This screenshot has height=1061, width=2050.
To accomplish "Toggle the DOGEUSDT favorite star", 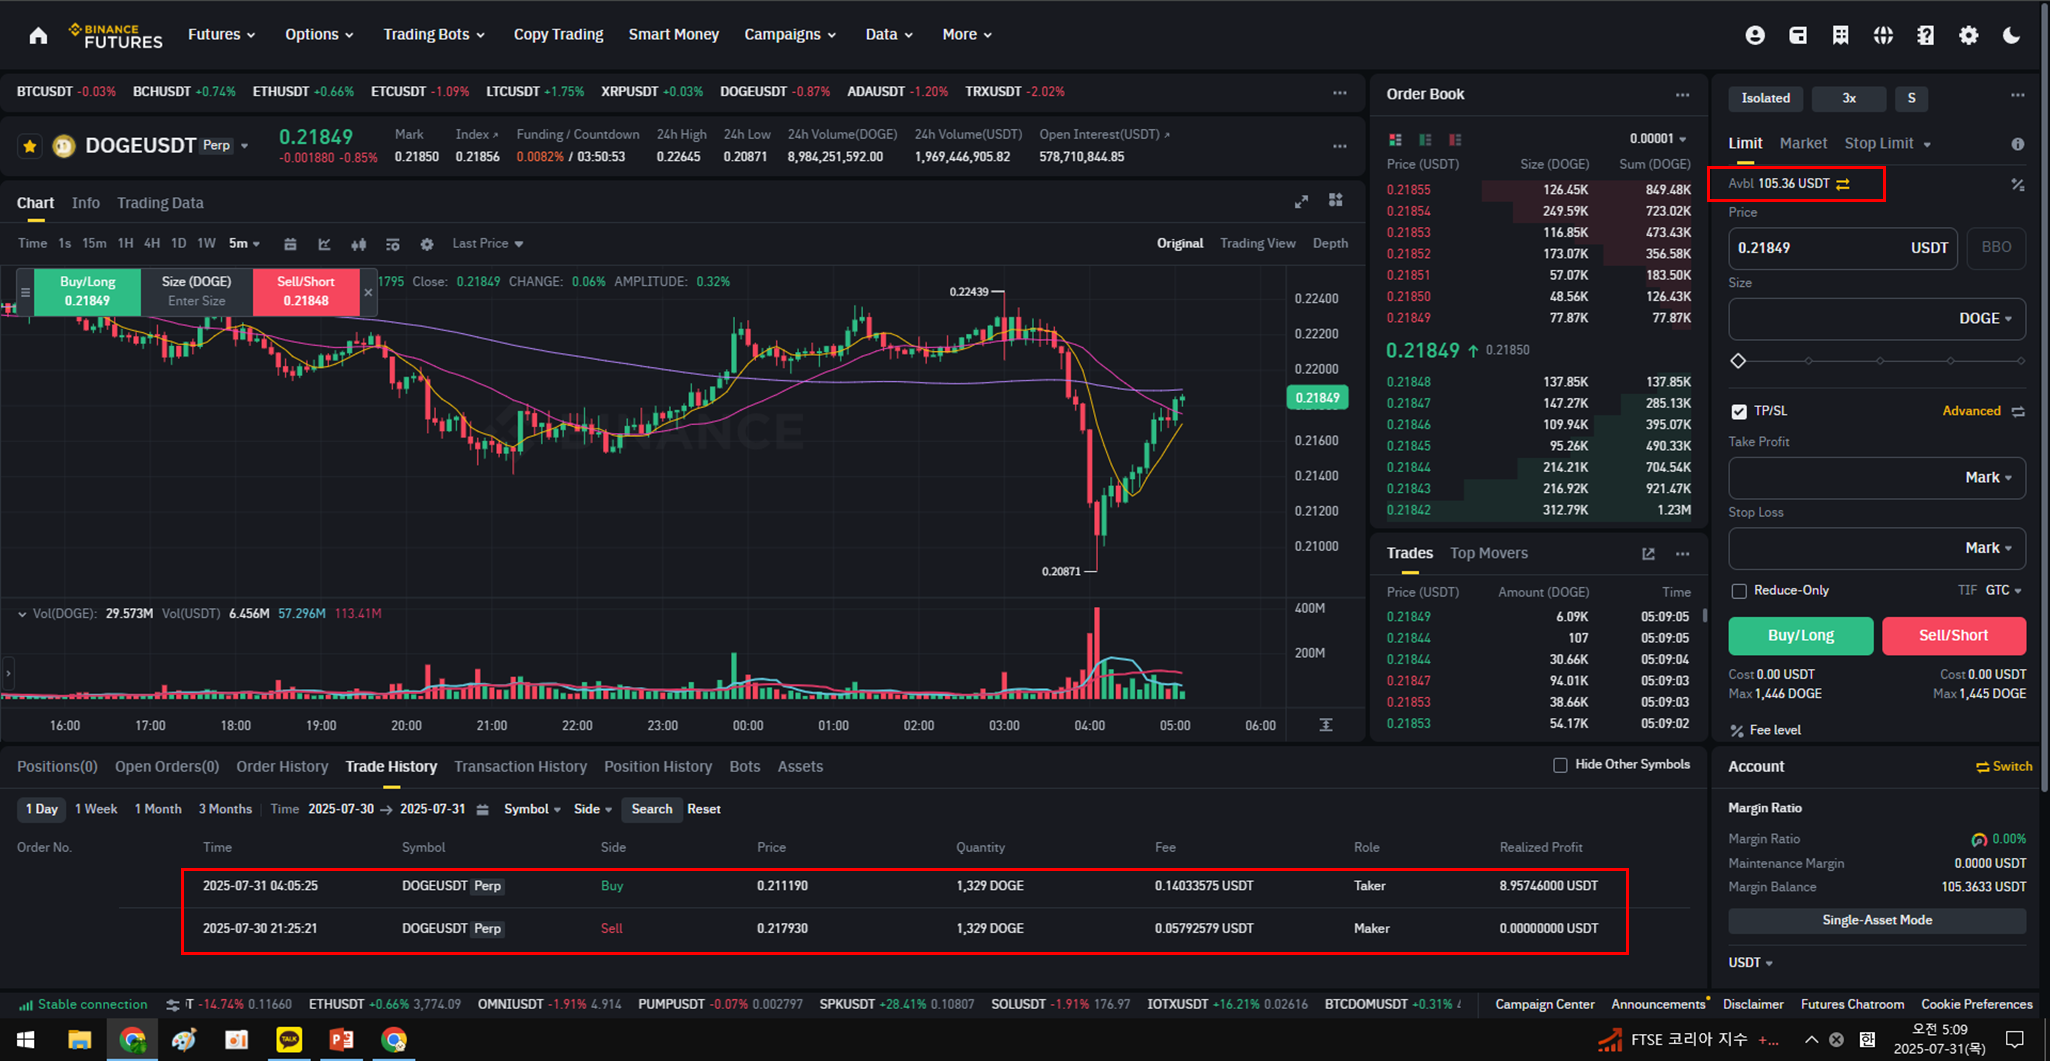I will coord(30,146).
